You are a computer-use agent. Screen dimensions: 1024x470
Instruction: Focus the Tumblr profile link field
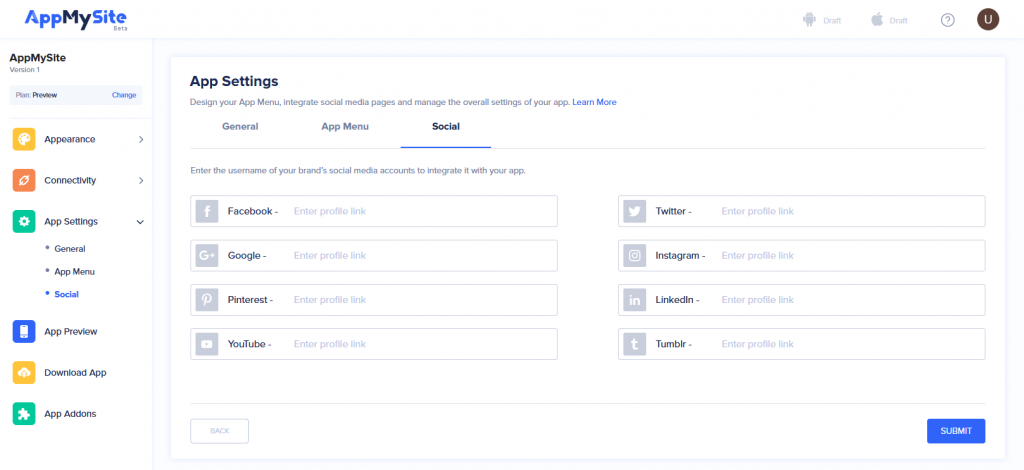802,344
